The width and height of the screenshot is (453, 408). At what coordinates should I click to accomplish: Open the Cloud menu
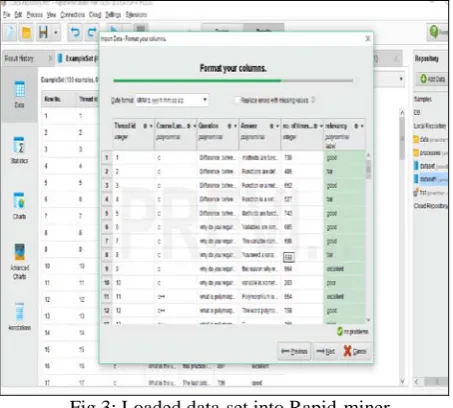[x=95, y=15]
